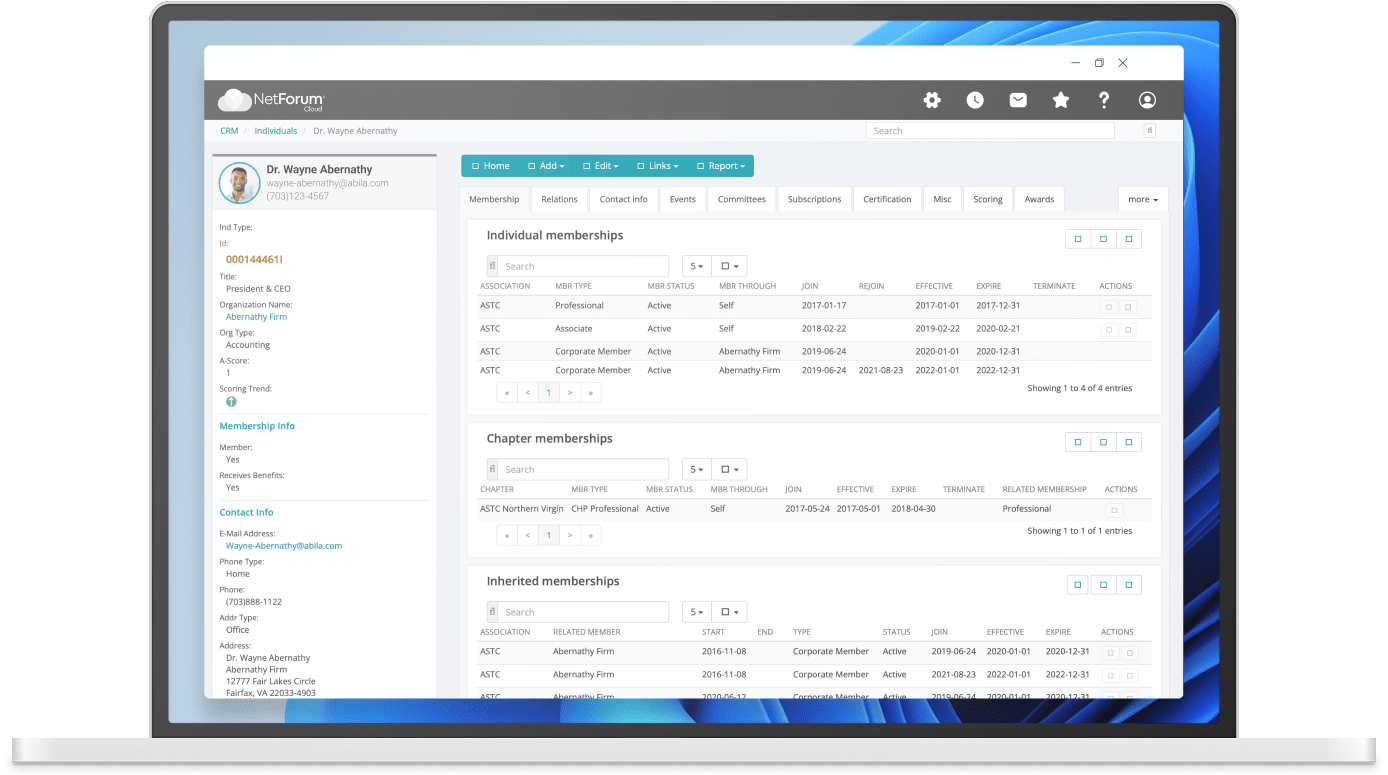The width and height of the screenshot is (1388, 775).
Task: Sort Individual memberships by EXPIRE column
Action: tap(989, 286)
